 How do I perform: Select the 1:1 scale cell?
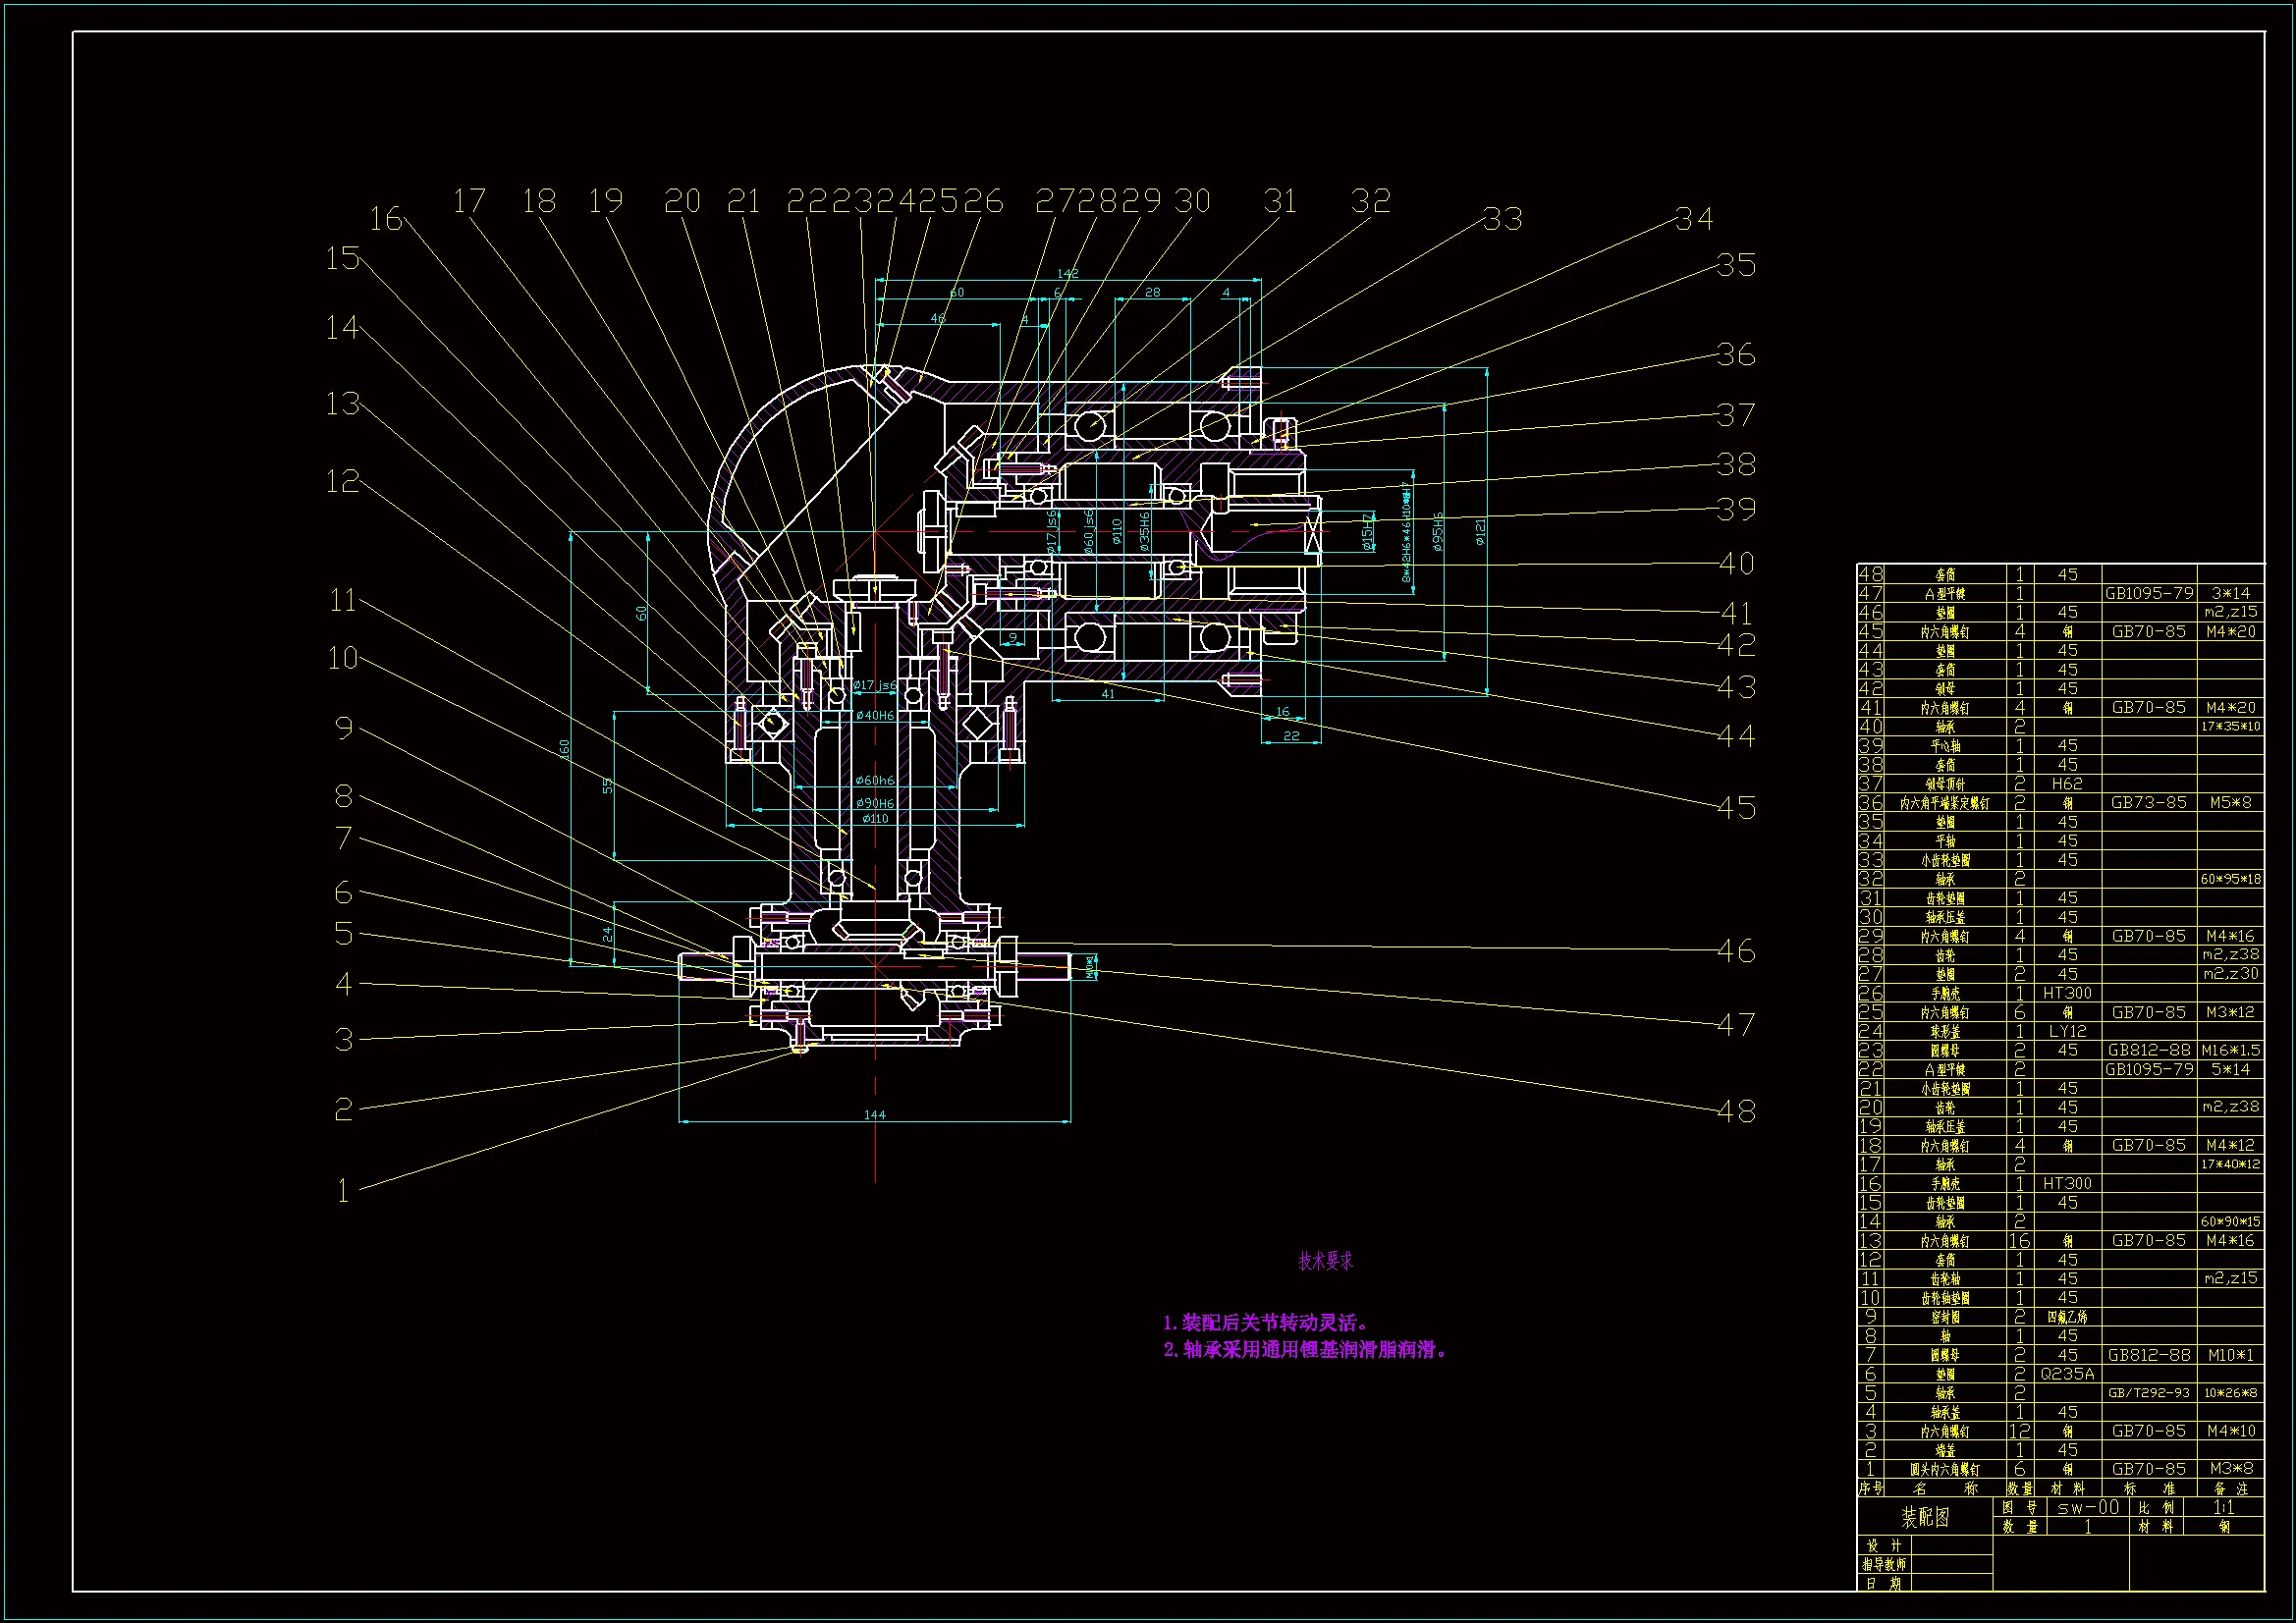[2222, 1507]
